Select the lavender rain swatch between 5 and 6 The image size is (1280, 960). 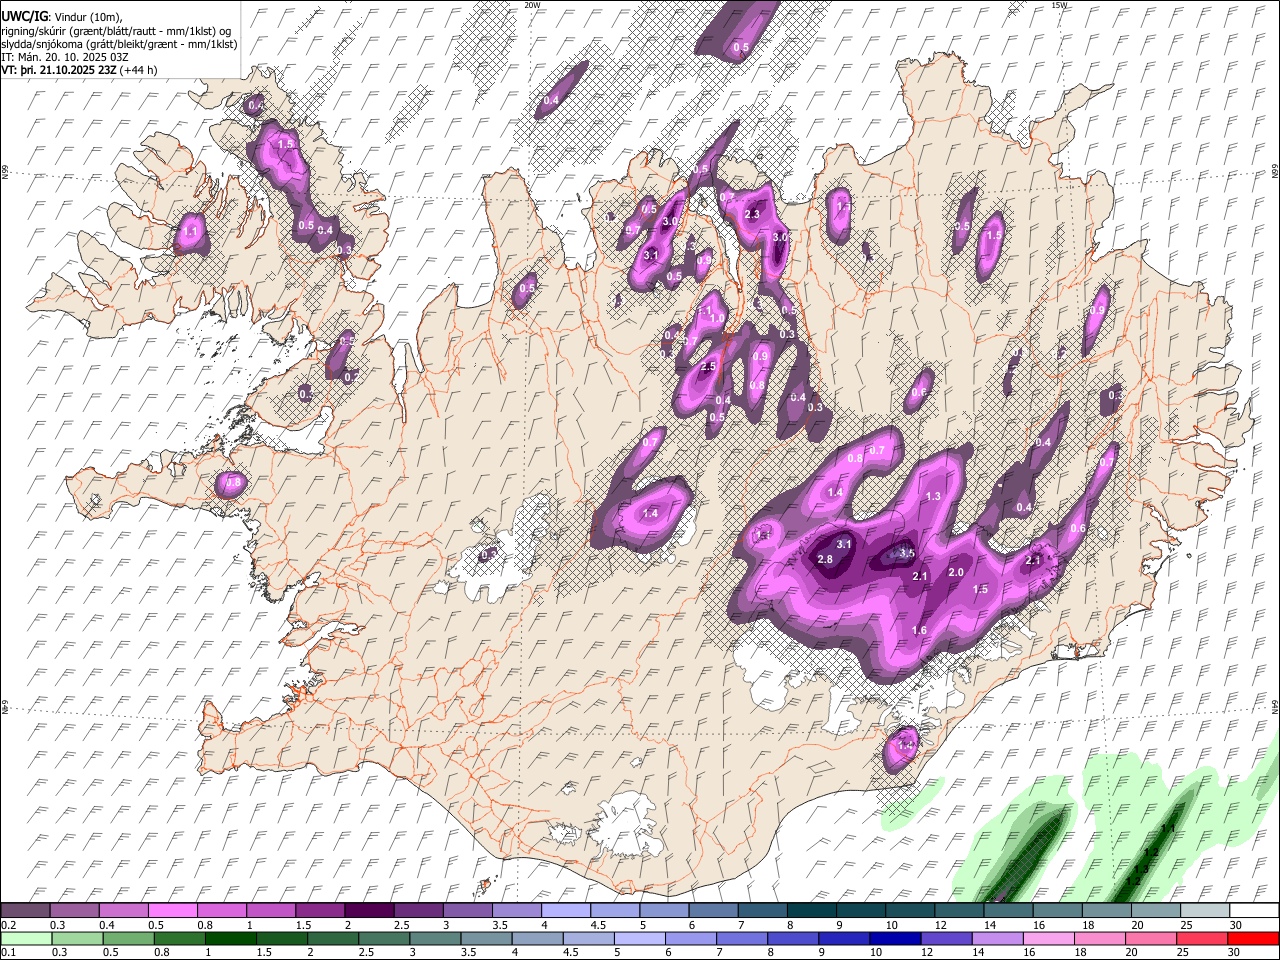point(640,938)
